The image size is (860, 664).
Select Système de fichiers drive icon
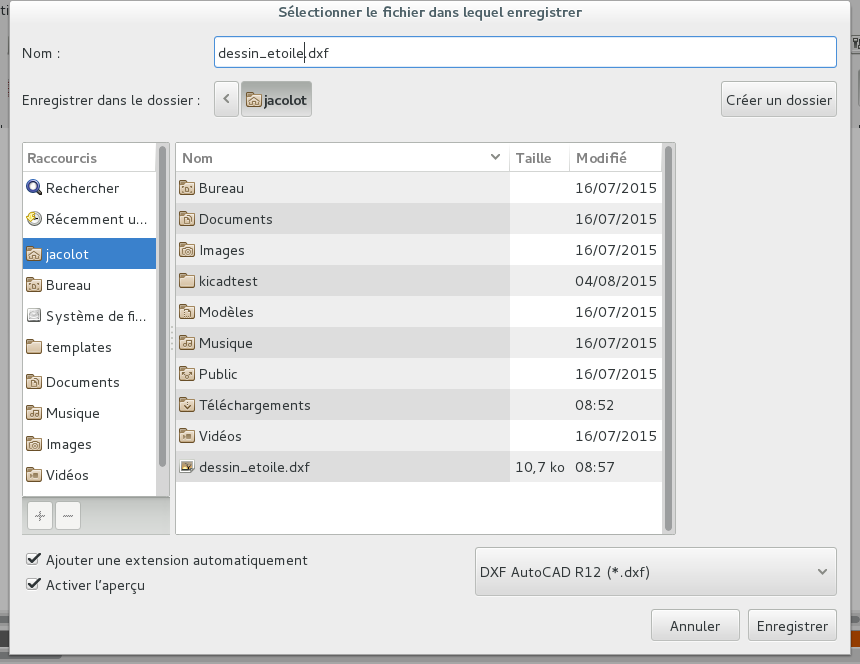coord(34,316)
